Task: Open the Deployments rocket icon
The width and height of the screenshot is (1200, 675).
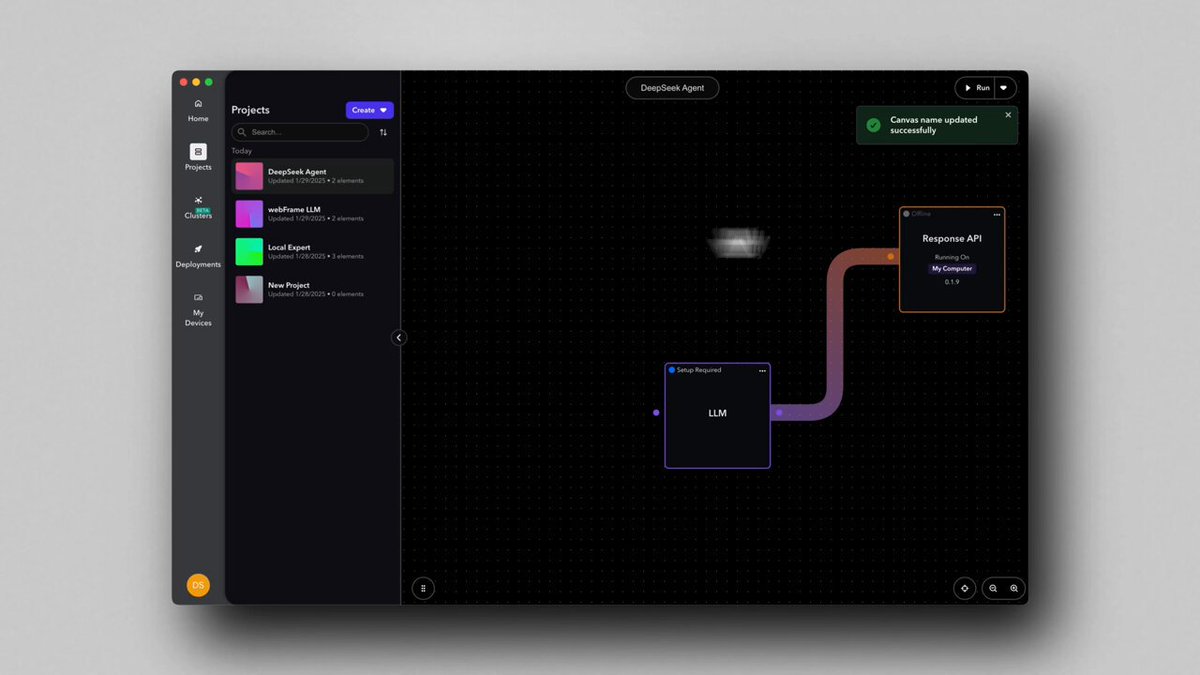Action: [198, 249]
